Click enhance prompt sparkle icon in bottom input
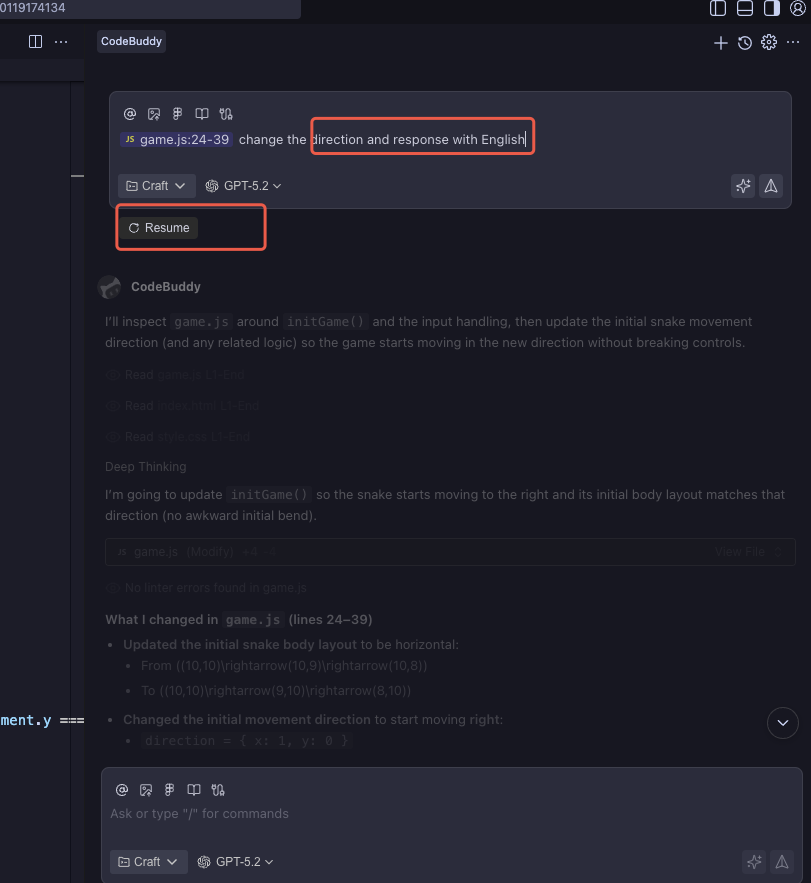The width and height of the screenshot is (811, 883). point(754,862)
